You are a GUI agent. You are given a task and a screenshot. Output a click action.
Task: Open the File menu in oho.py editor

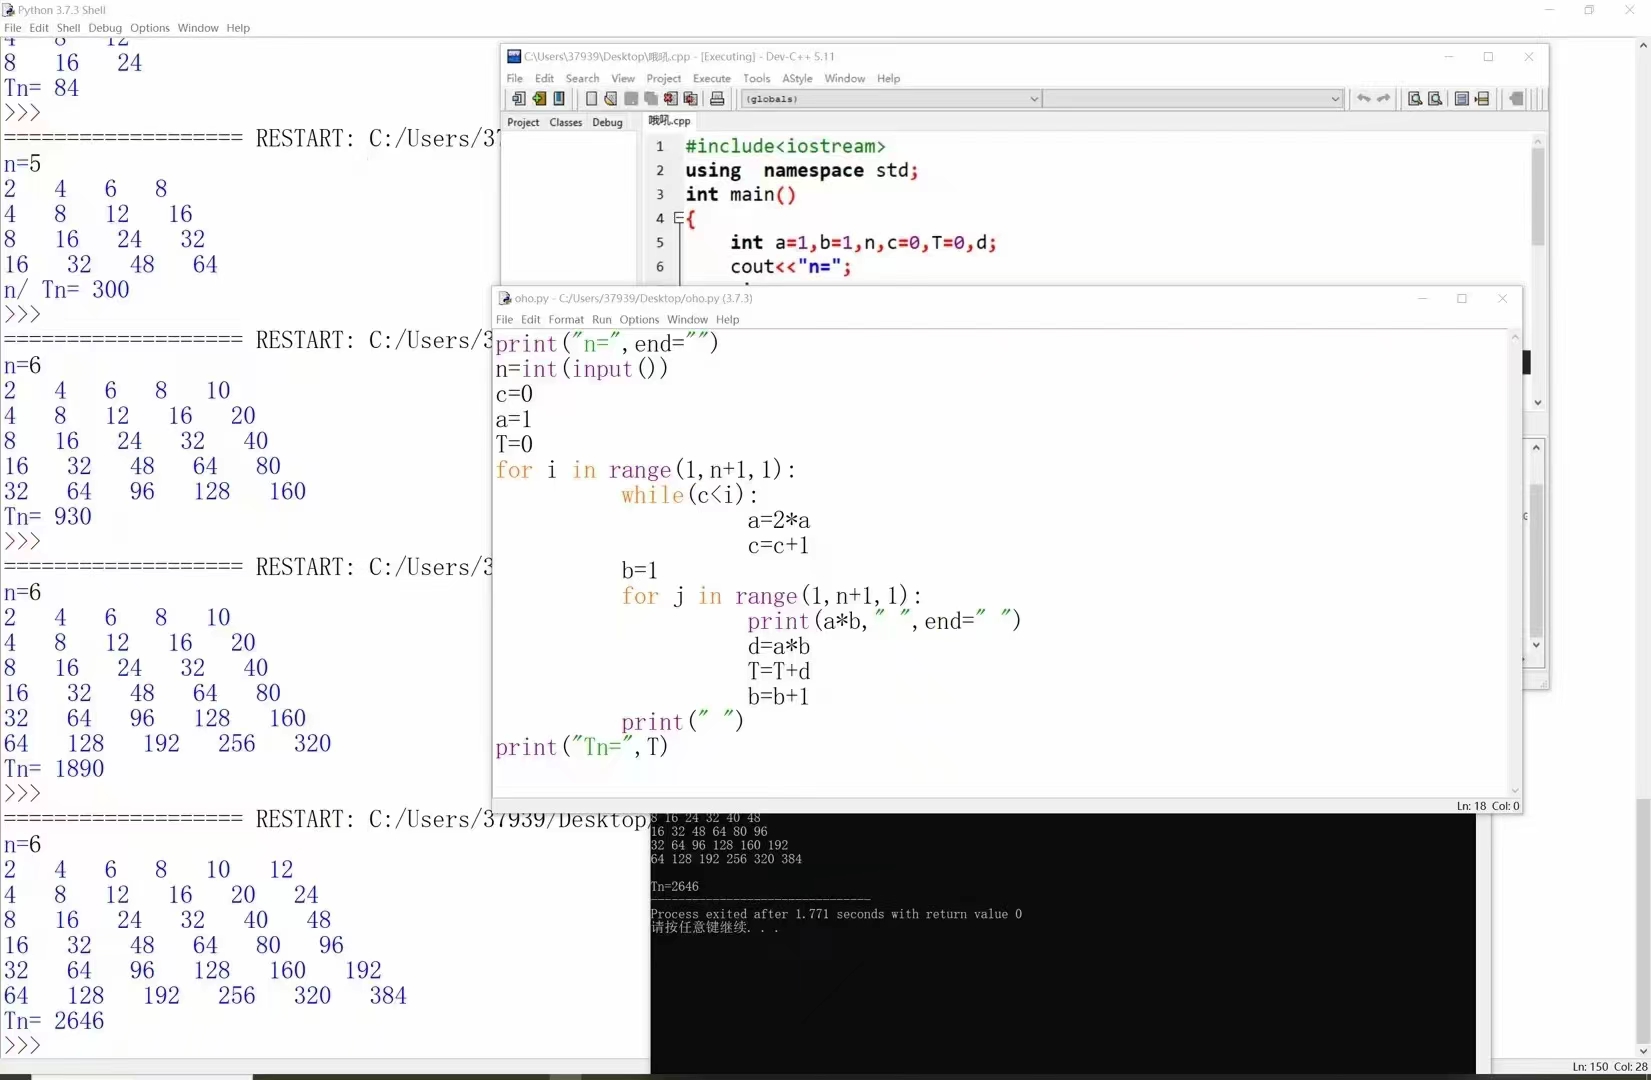click(x=504, y=320)
